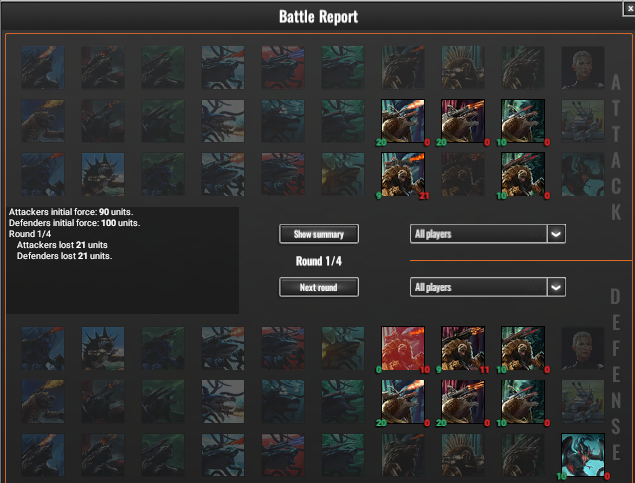The height and width of the screenshot is (483, 635).
Task: Select highlighted winged demon unit in defense grid
Action: click(583, 455)
